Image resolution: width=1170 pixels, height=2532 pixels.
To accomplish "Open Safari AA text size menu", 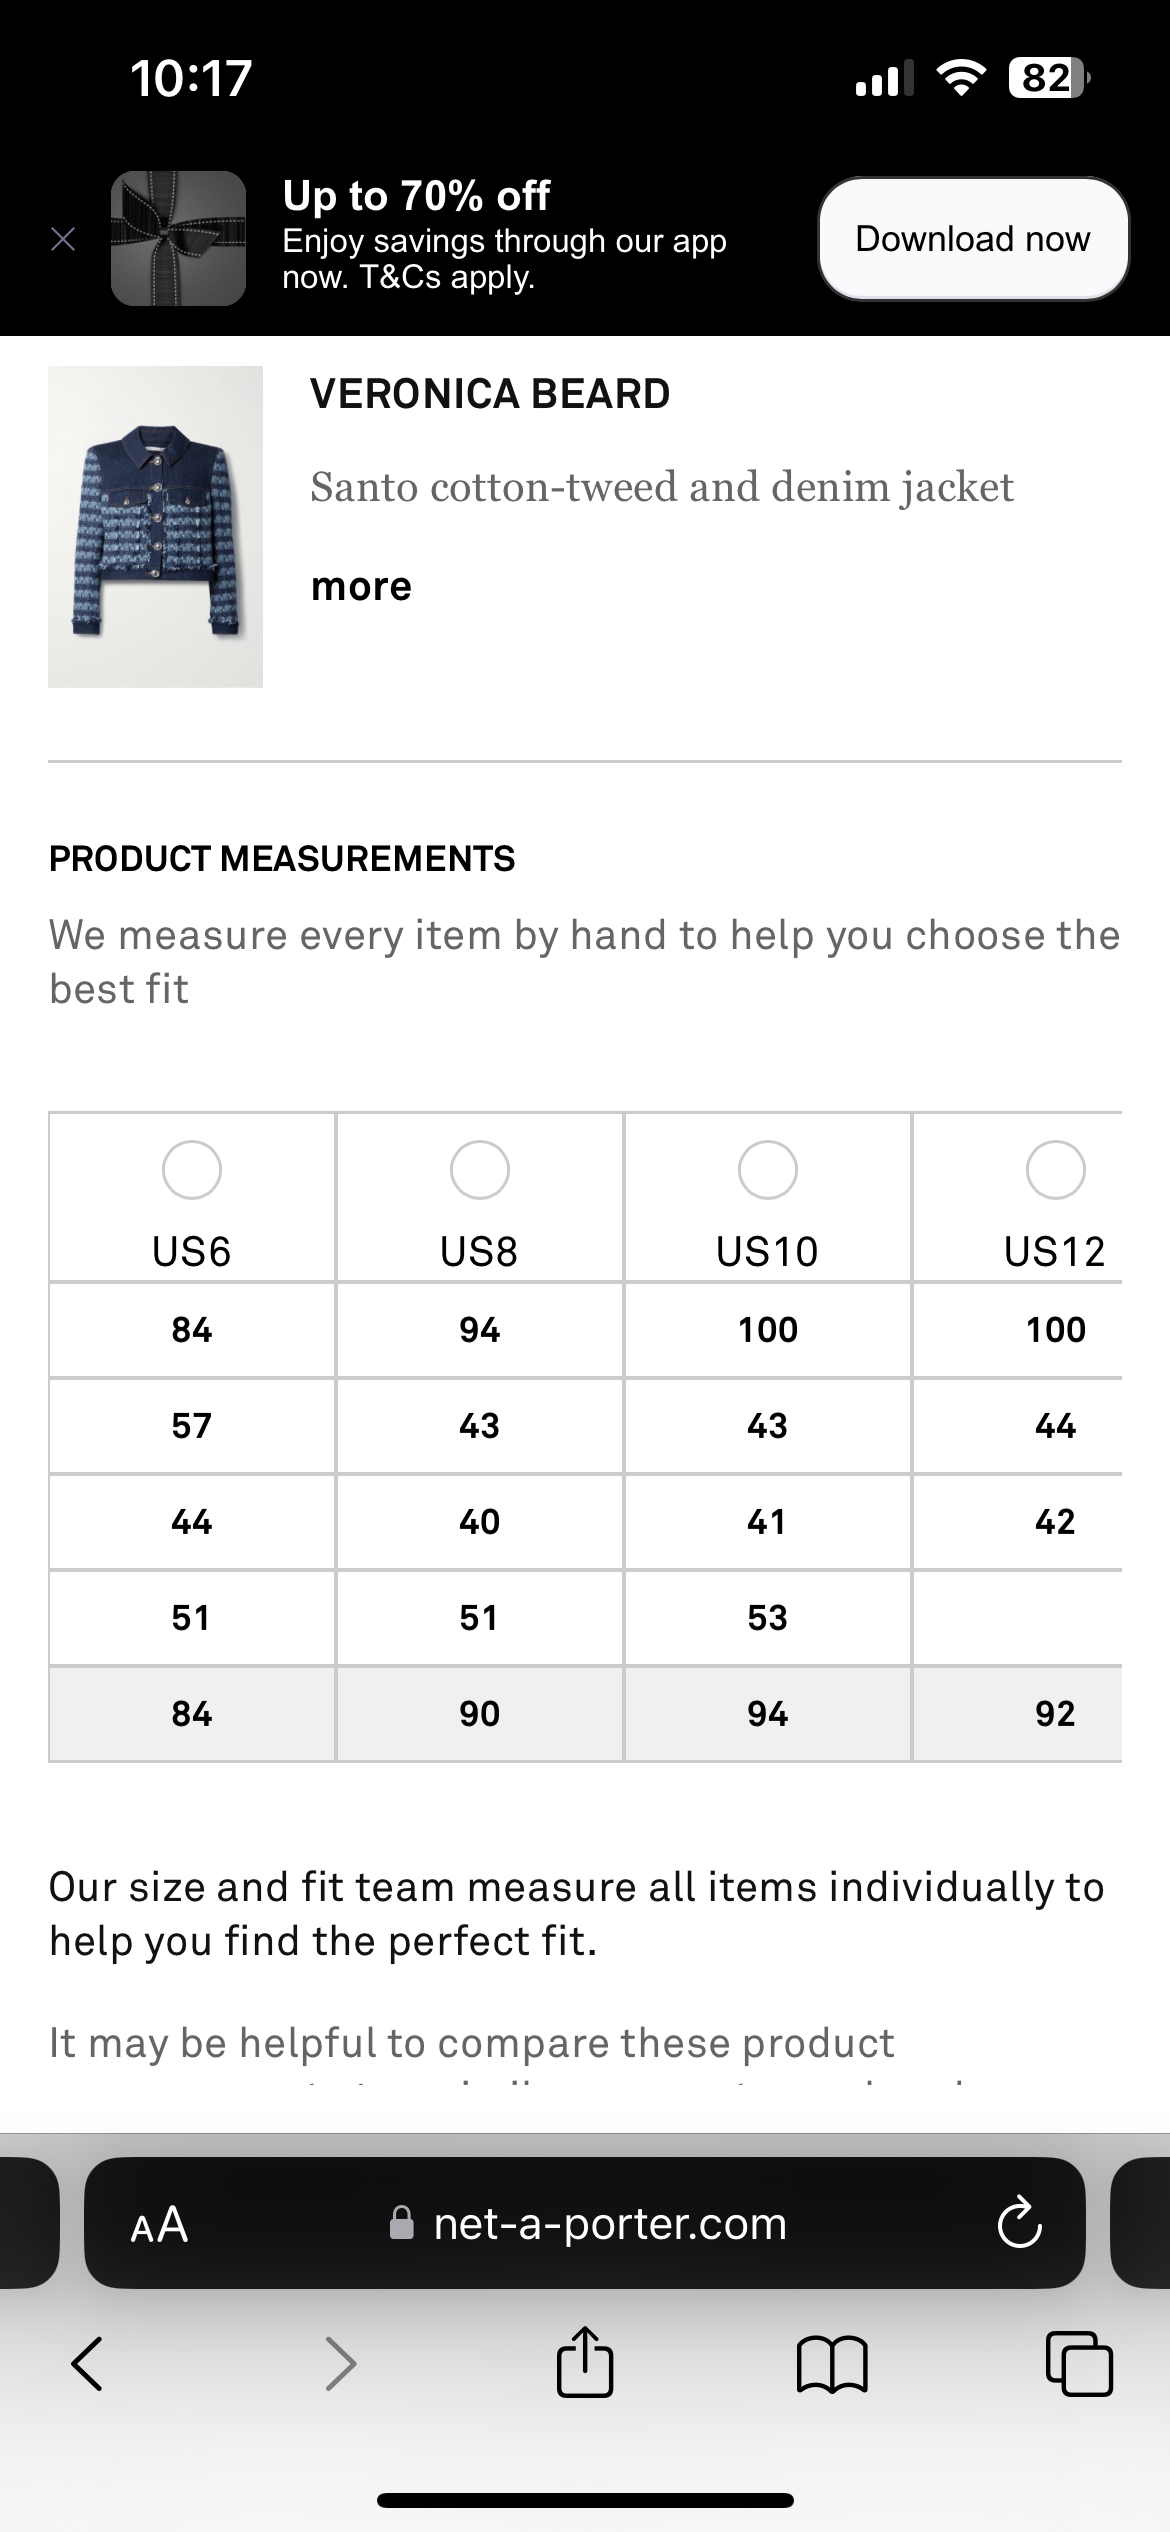I will (159, 2225).
